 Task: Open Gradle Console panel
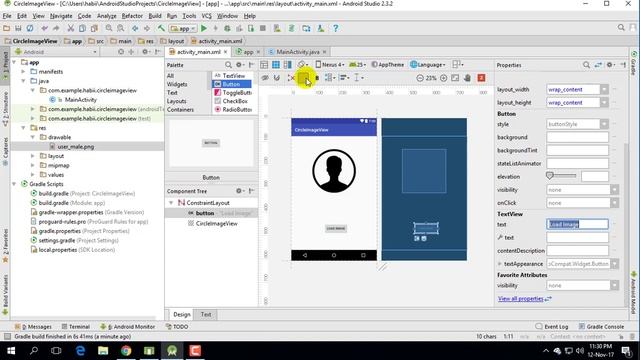pyautogui.click(x=602, y=327)
